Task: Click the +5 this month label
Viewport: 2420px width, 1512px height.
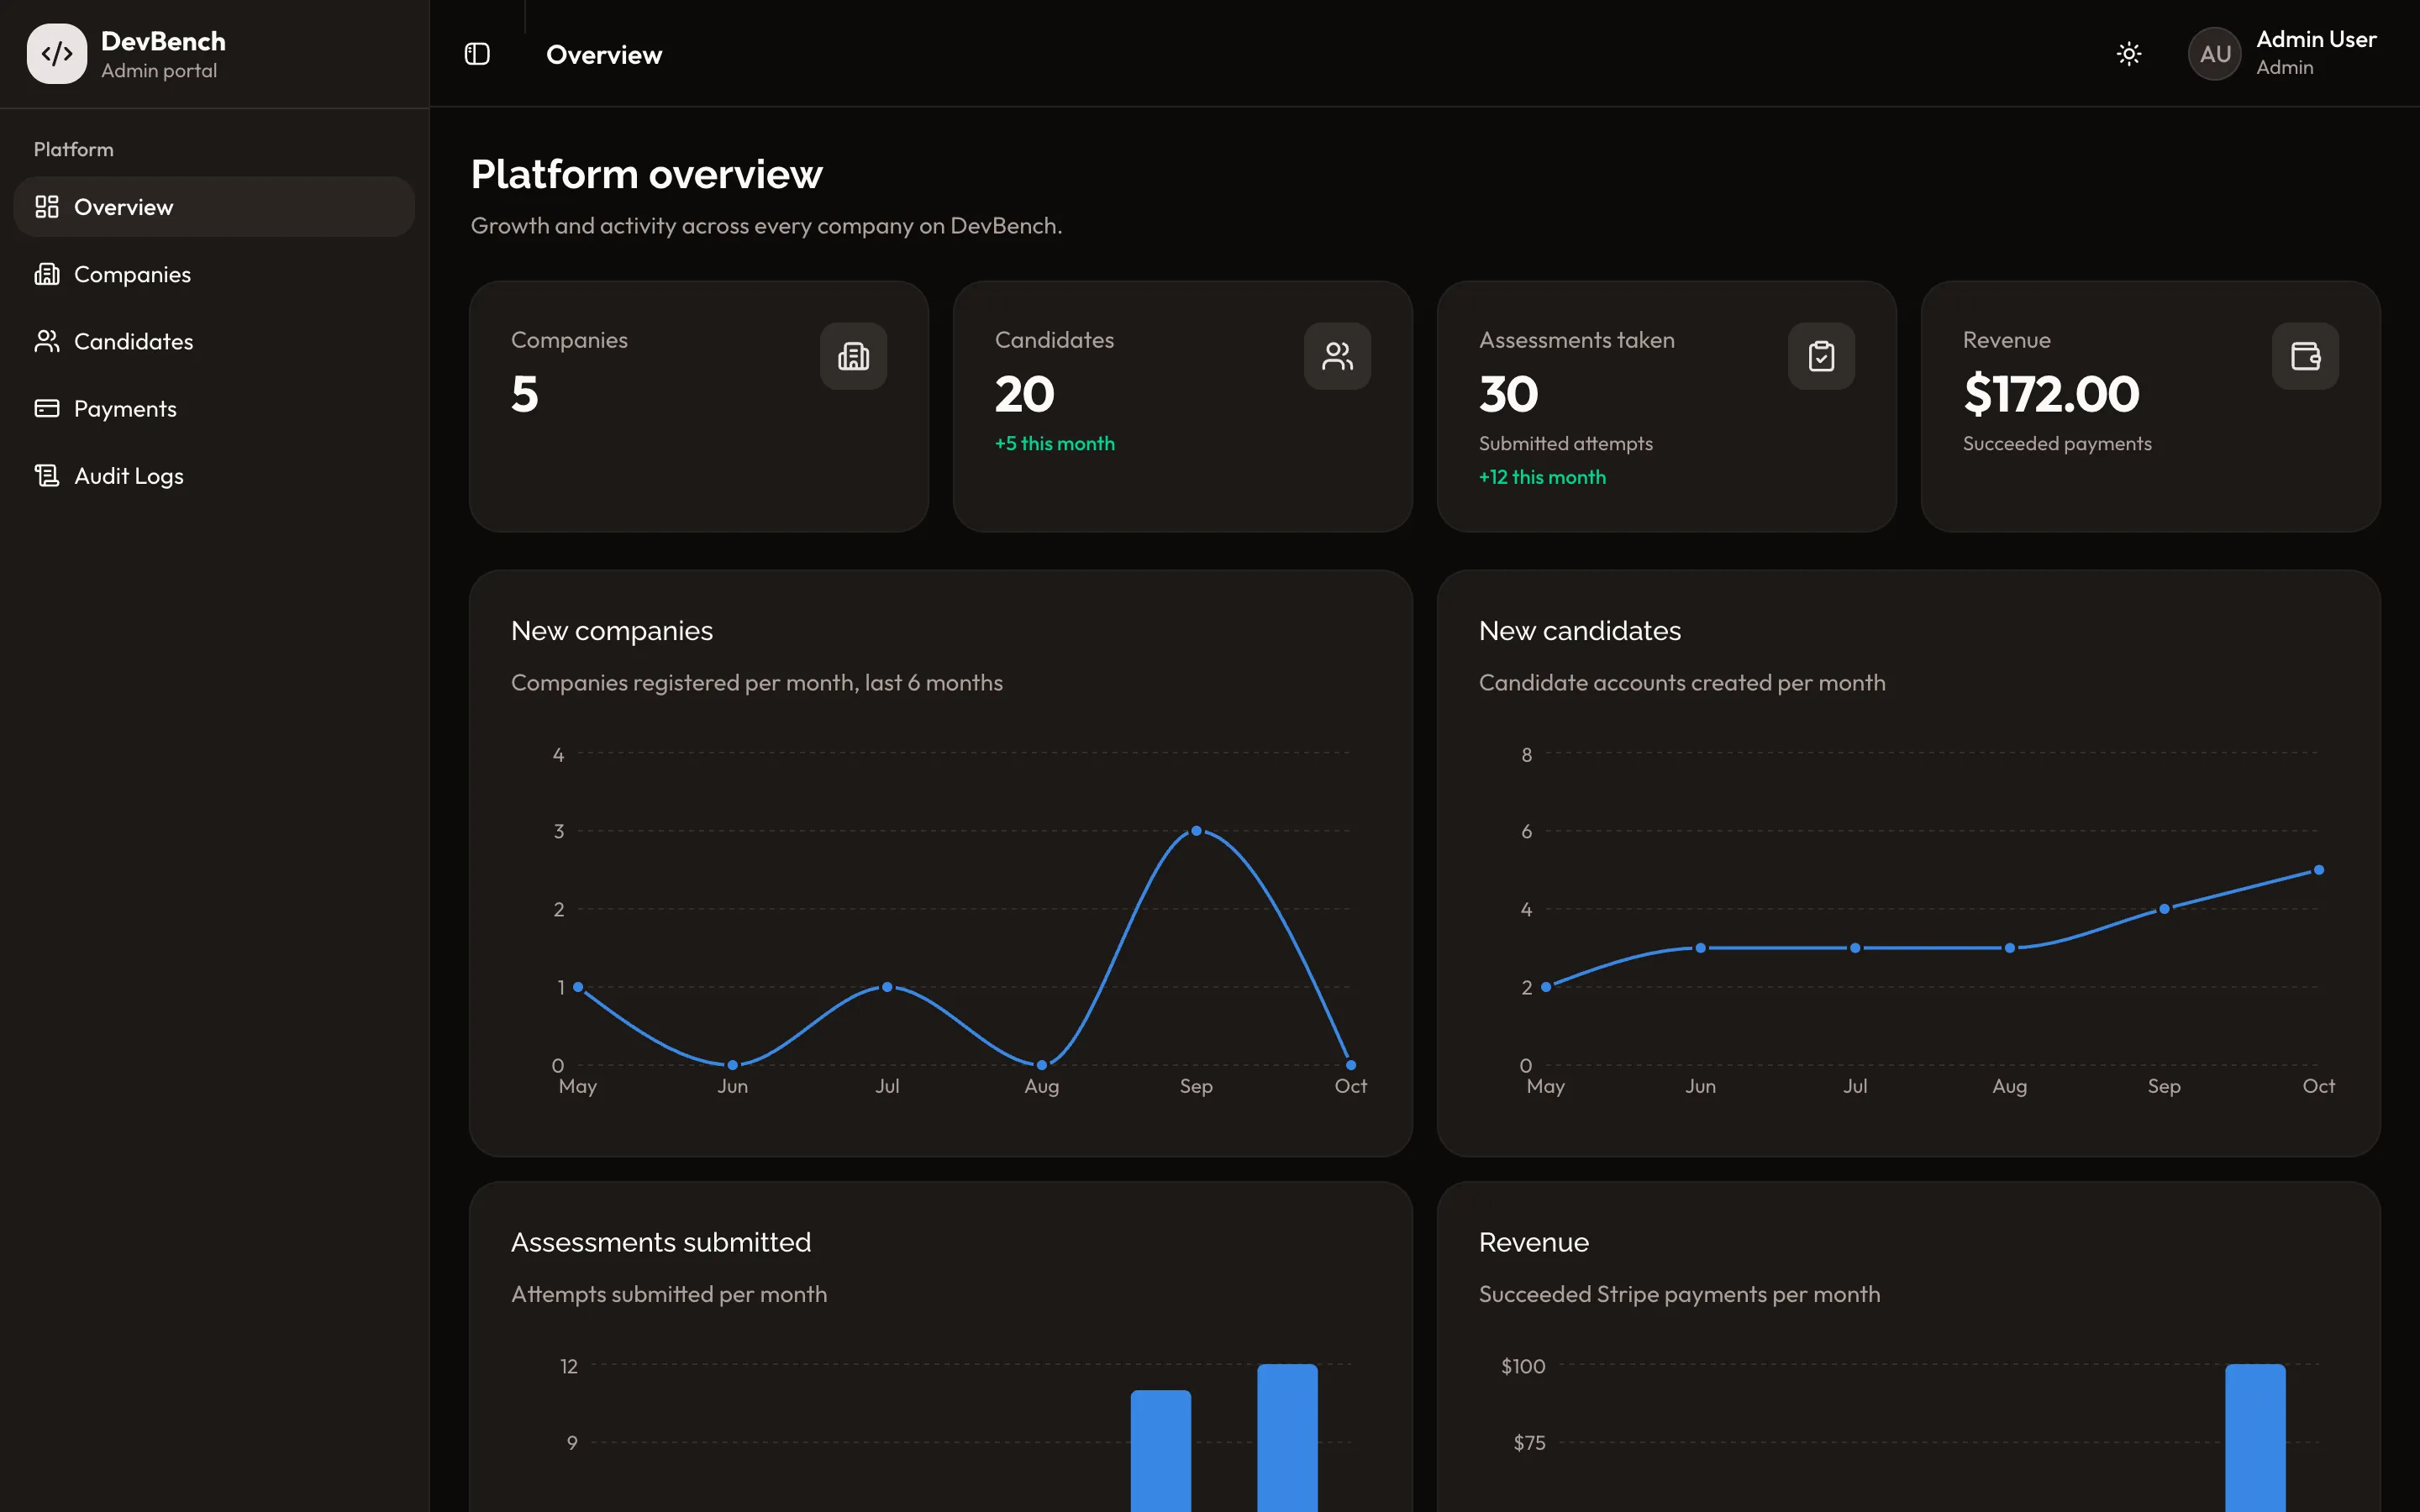Action: (1055, 443)
